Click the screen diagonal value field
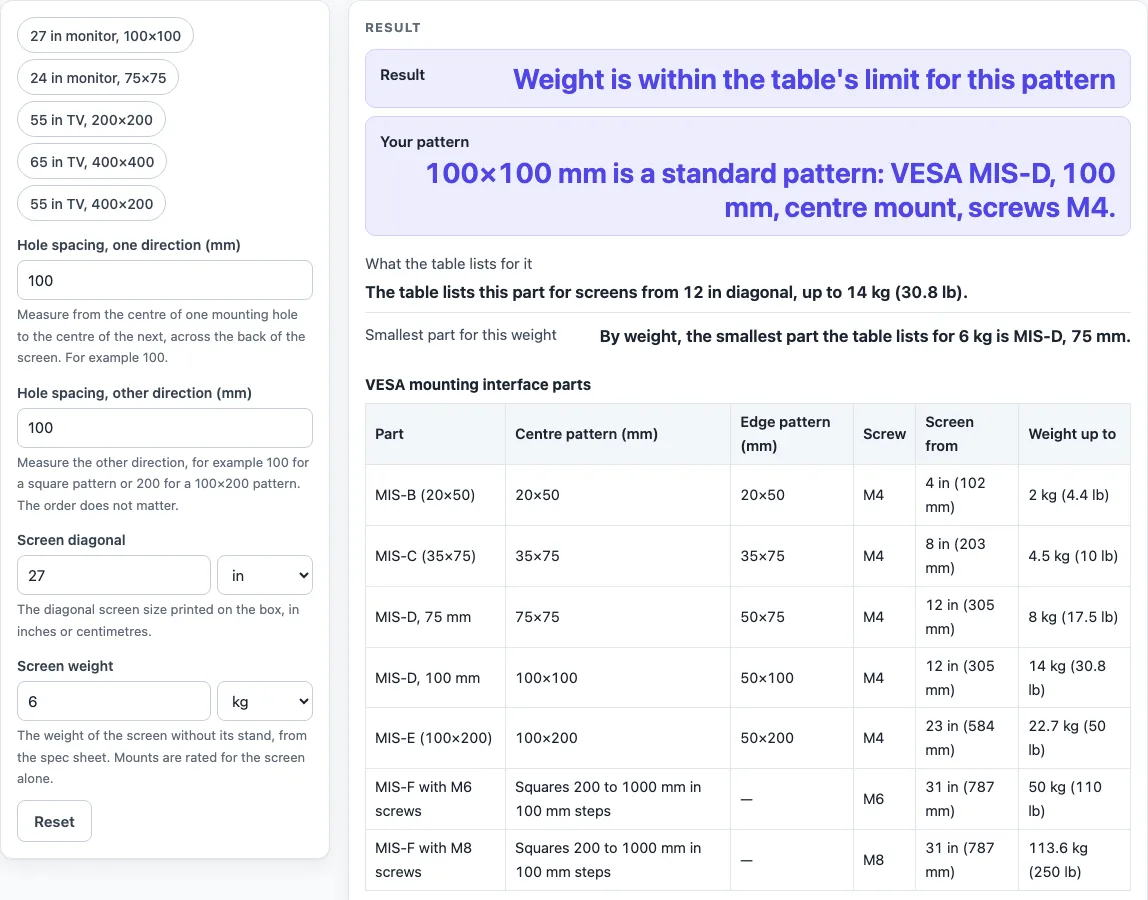 tap(113, 575)
